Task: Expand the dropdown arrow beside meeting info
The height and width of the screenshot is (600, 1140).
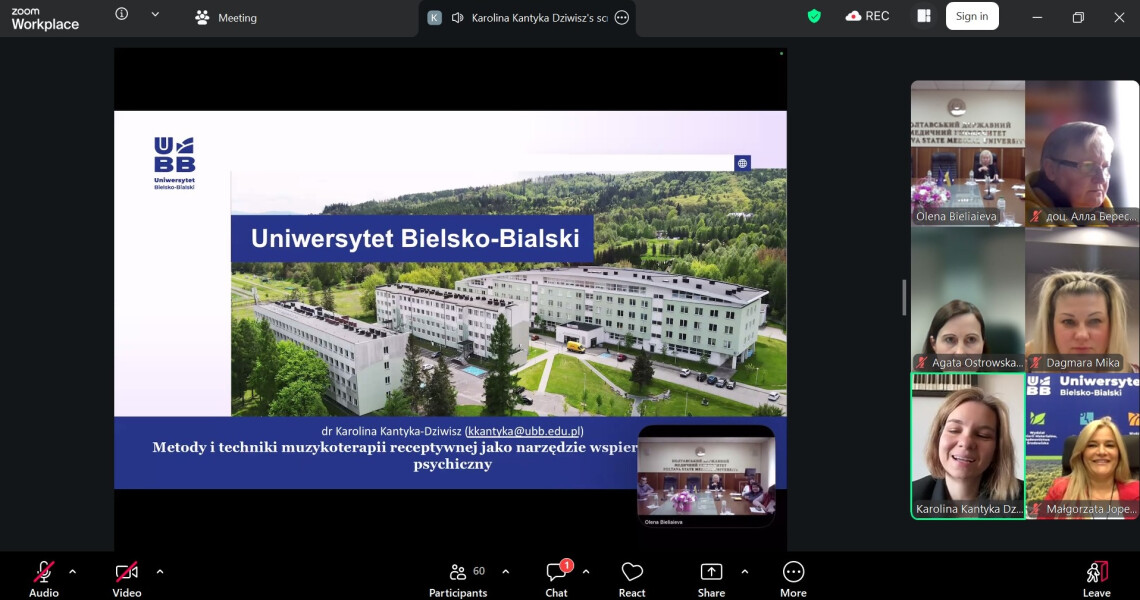Action: point(155,14)
